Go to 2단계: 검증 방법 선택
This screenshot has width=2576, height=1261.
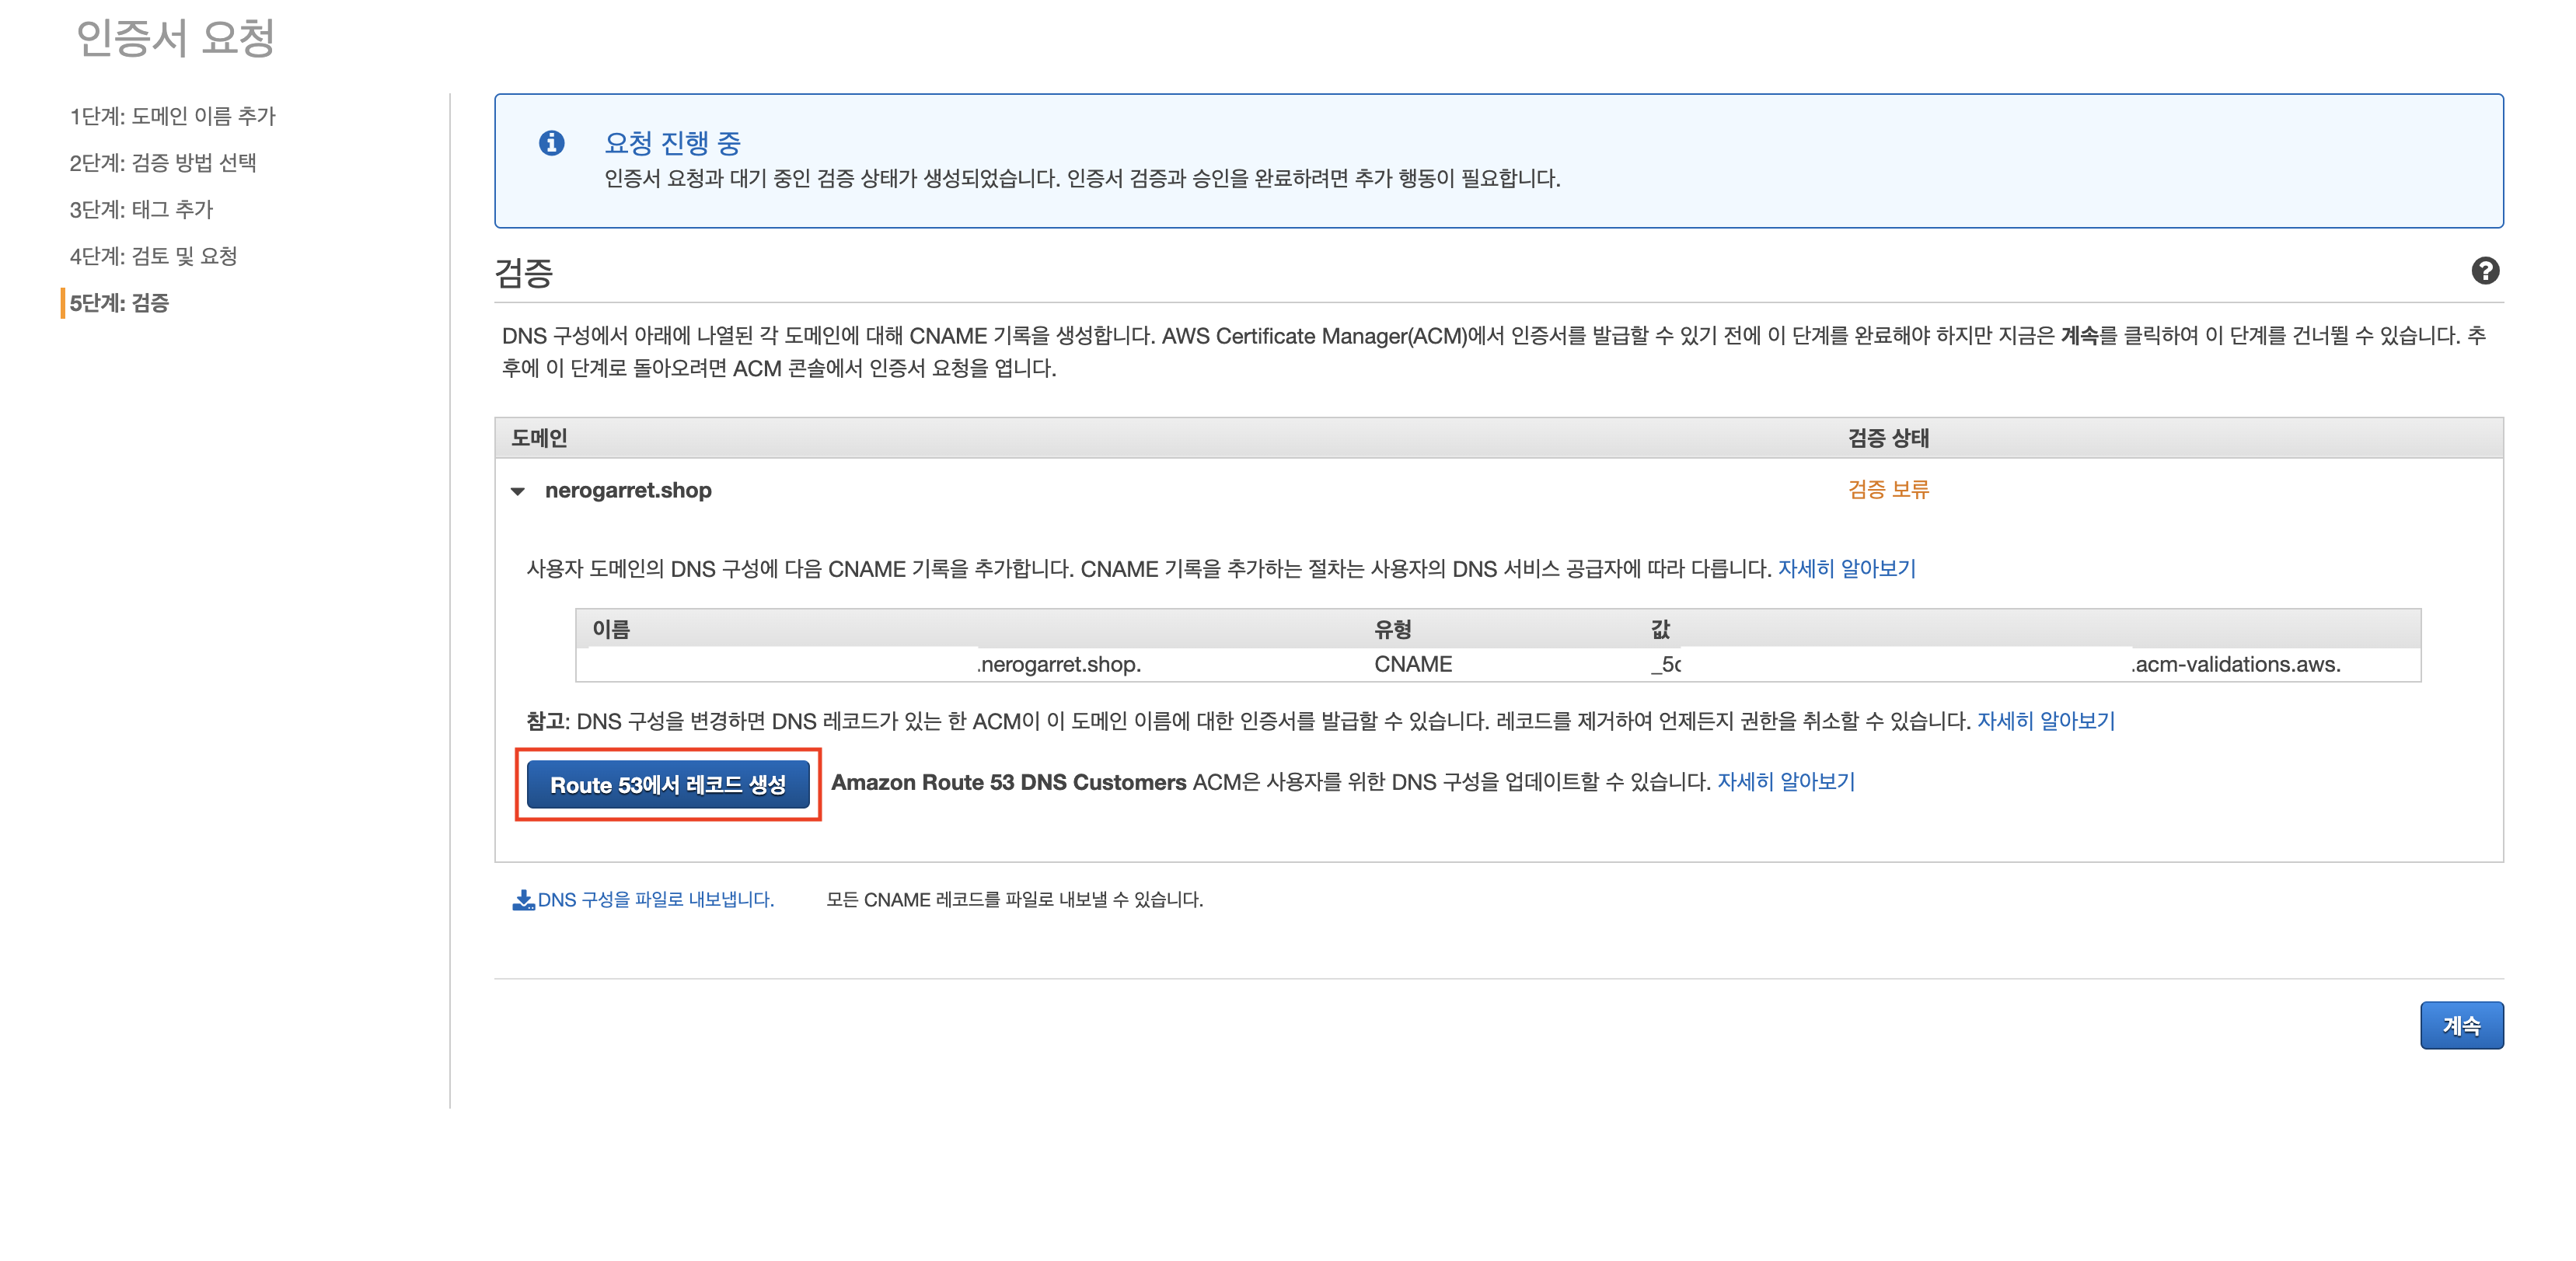[x=163, y=163]
